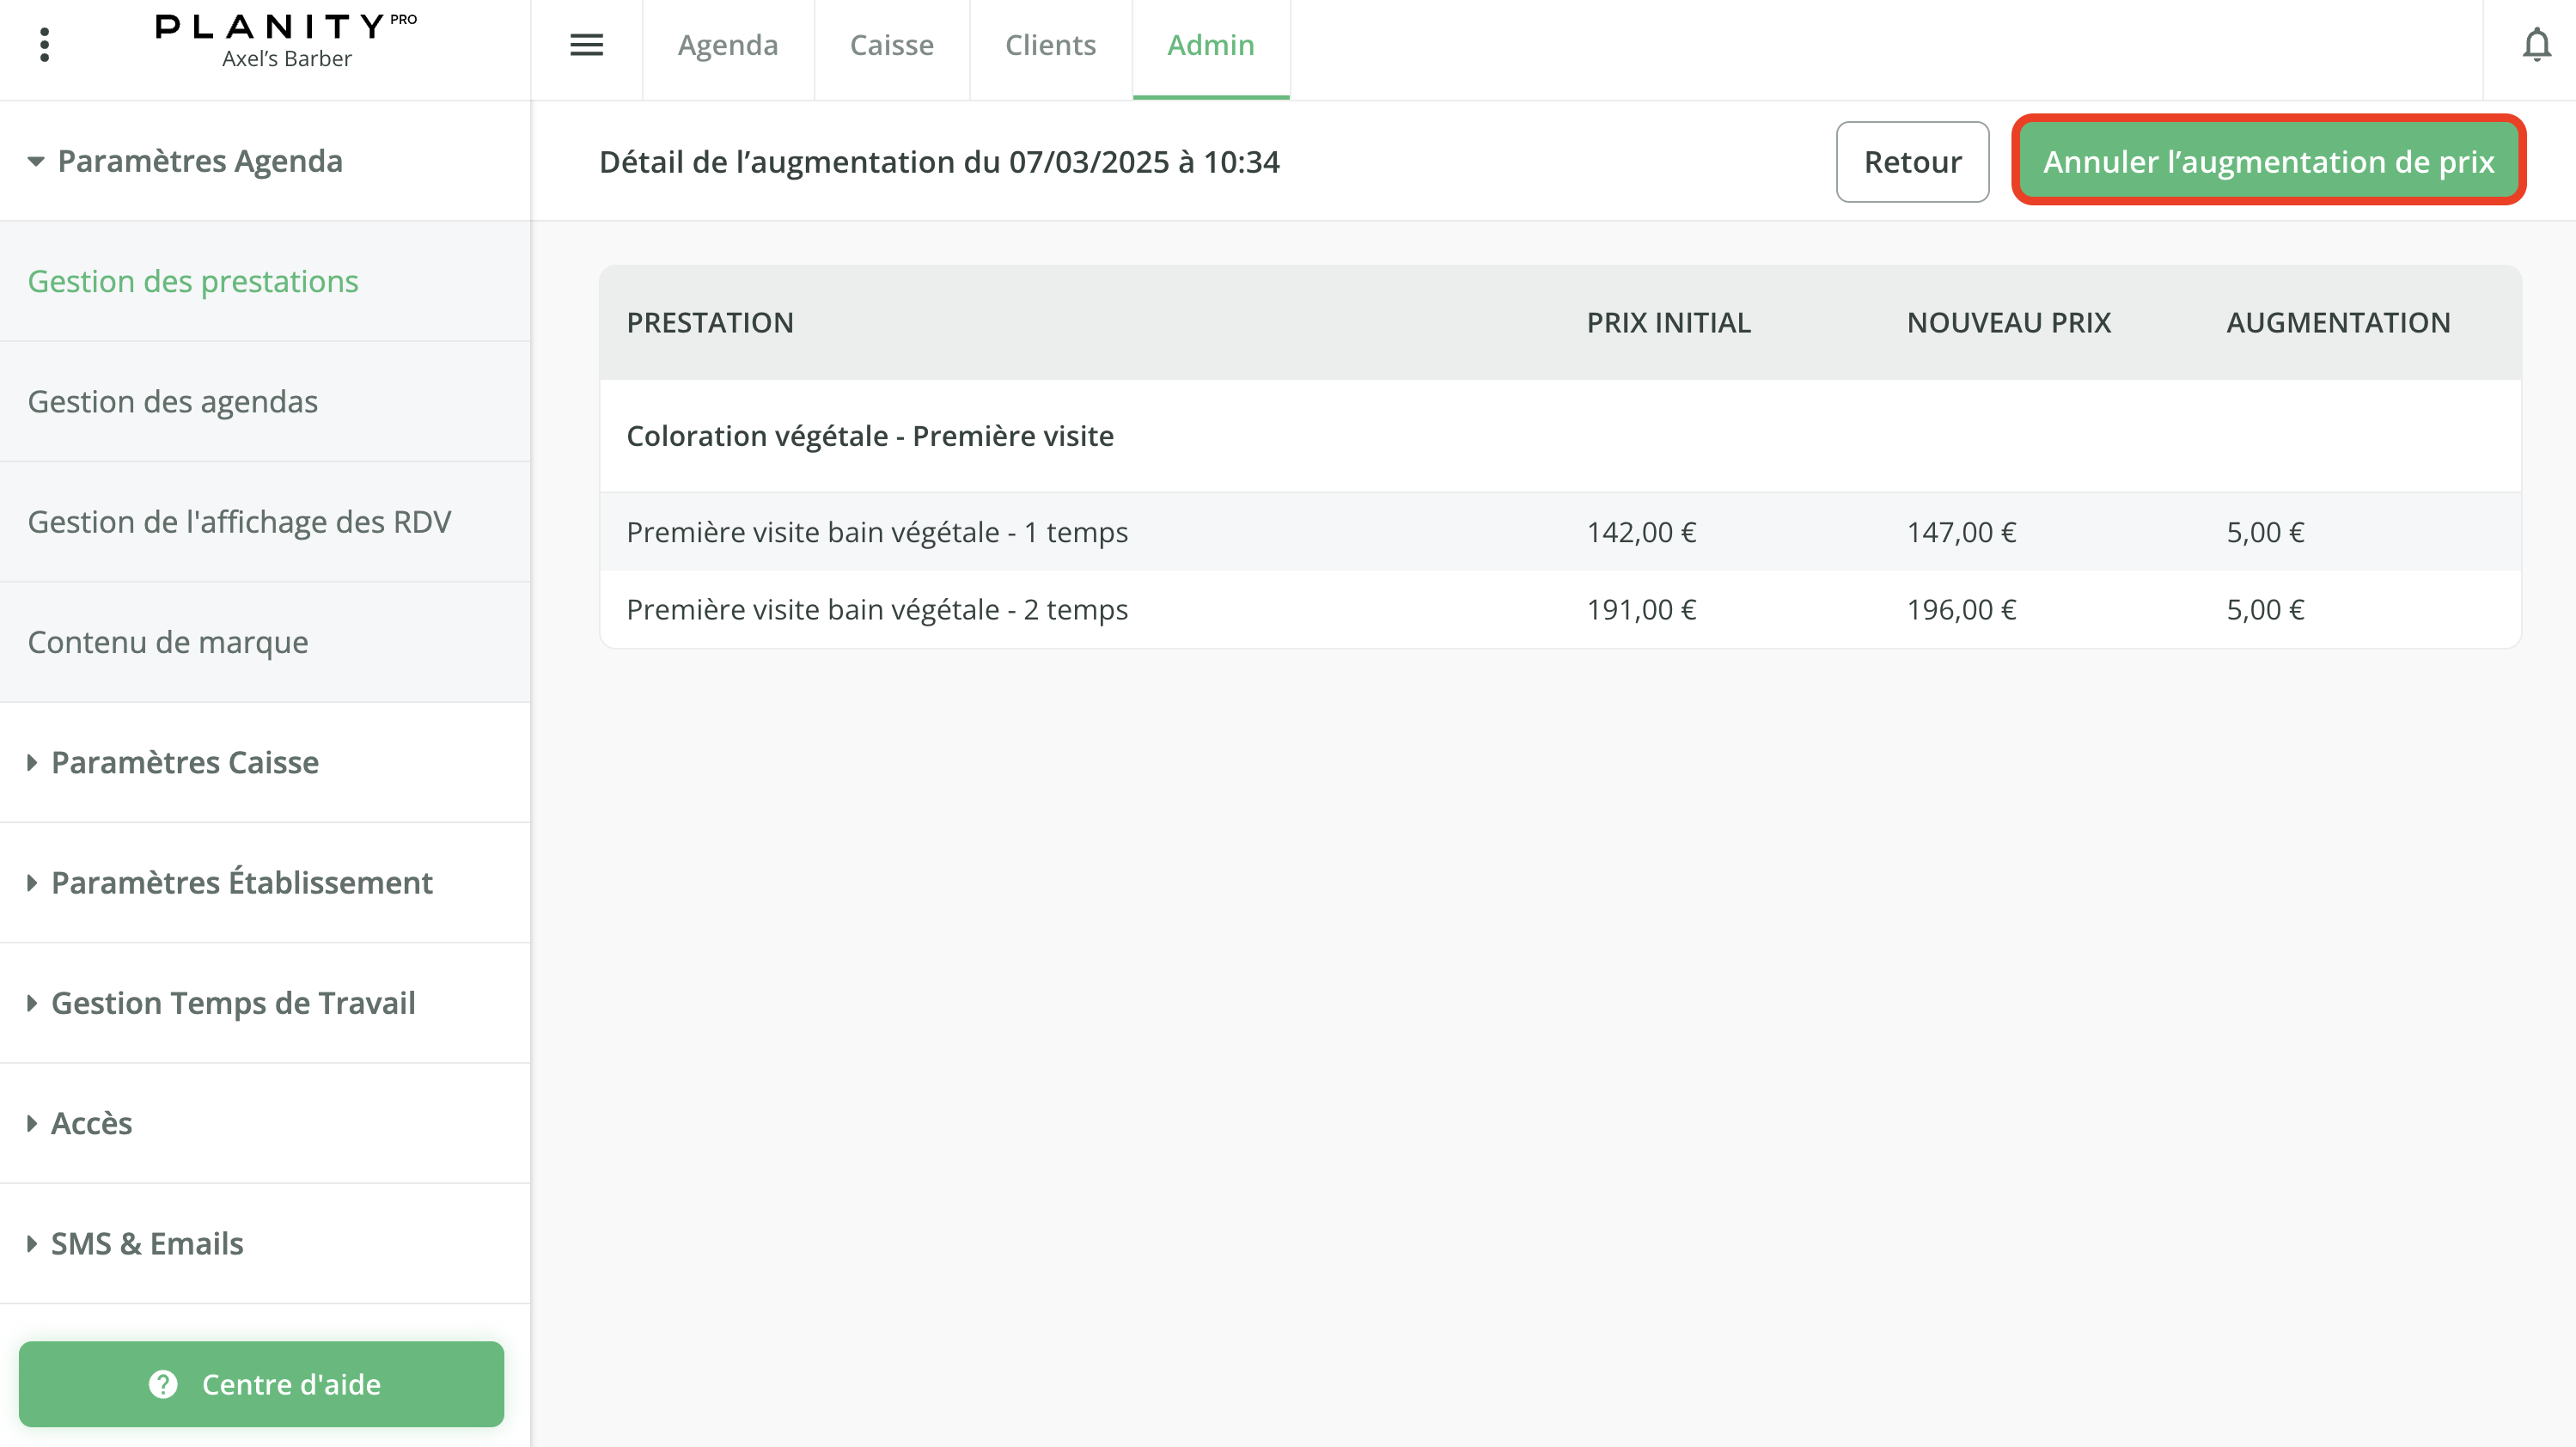Expand the SMS & Emails section

pos(146,1243)
